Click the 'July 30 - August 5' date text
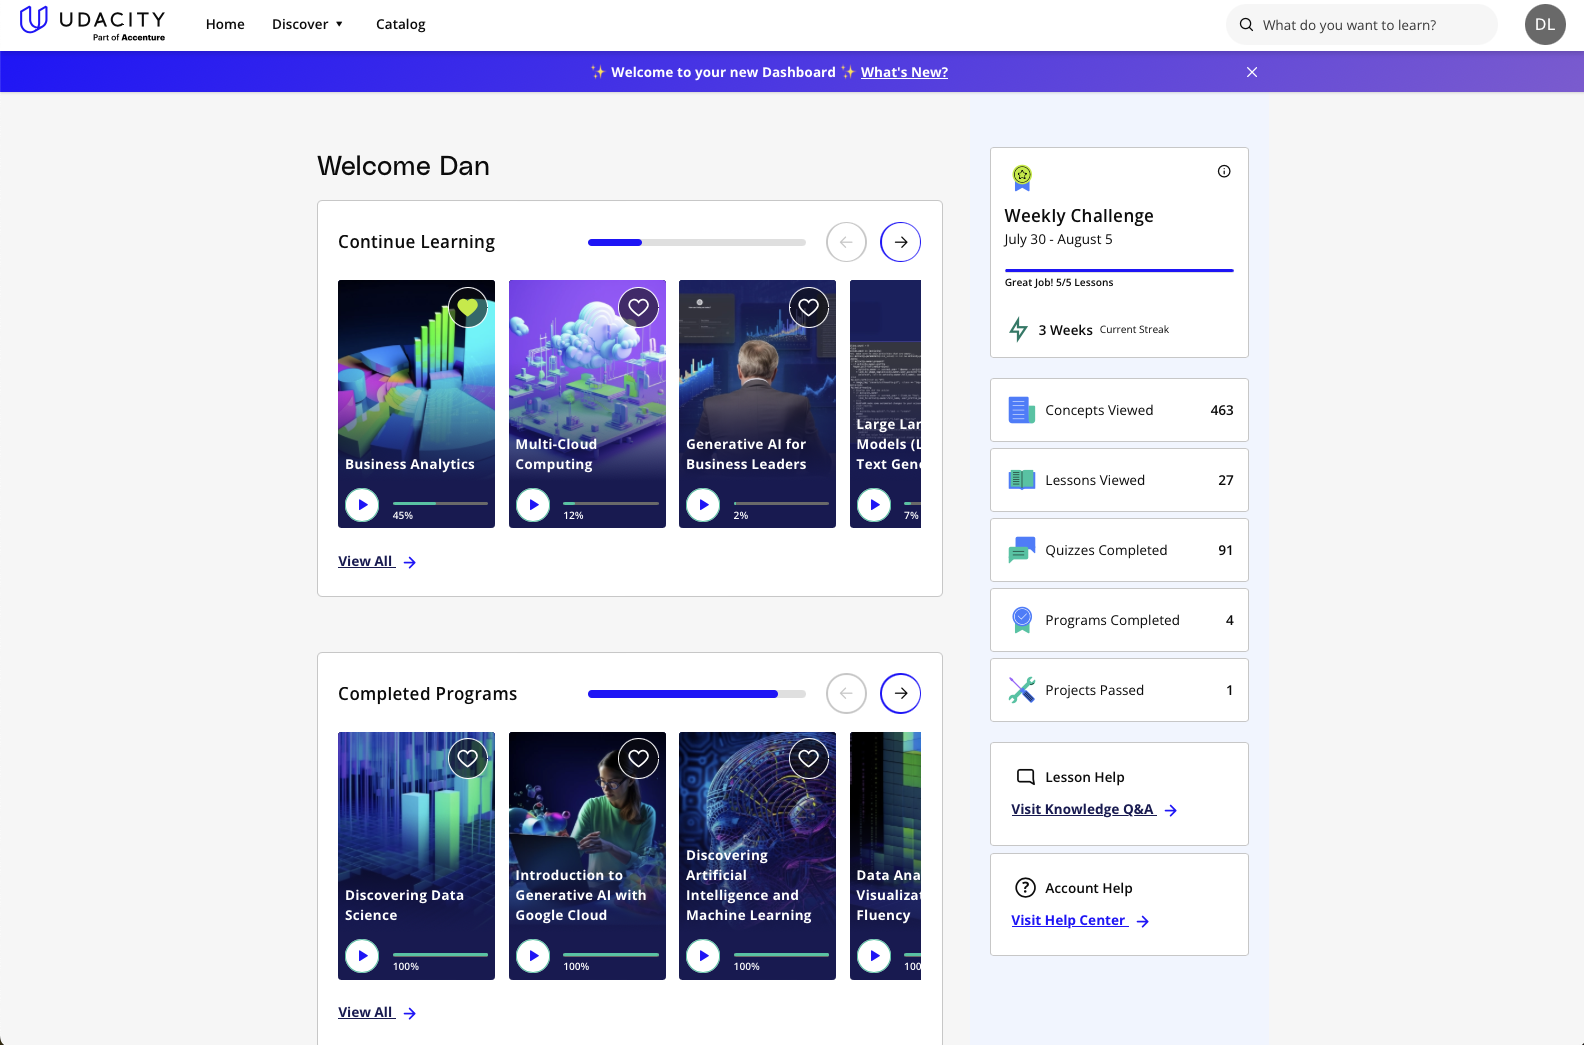This screenshot has width=1584, height=1045. click(1058, 239)
